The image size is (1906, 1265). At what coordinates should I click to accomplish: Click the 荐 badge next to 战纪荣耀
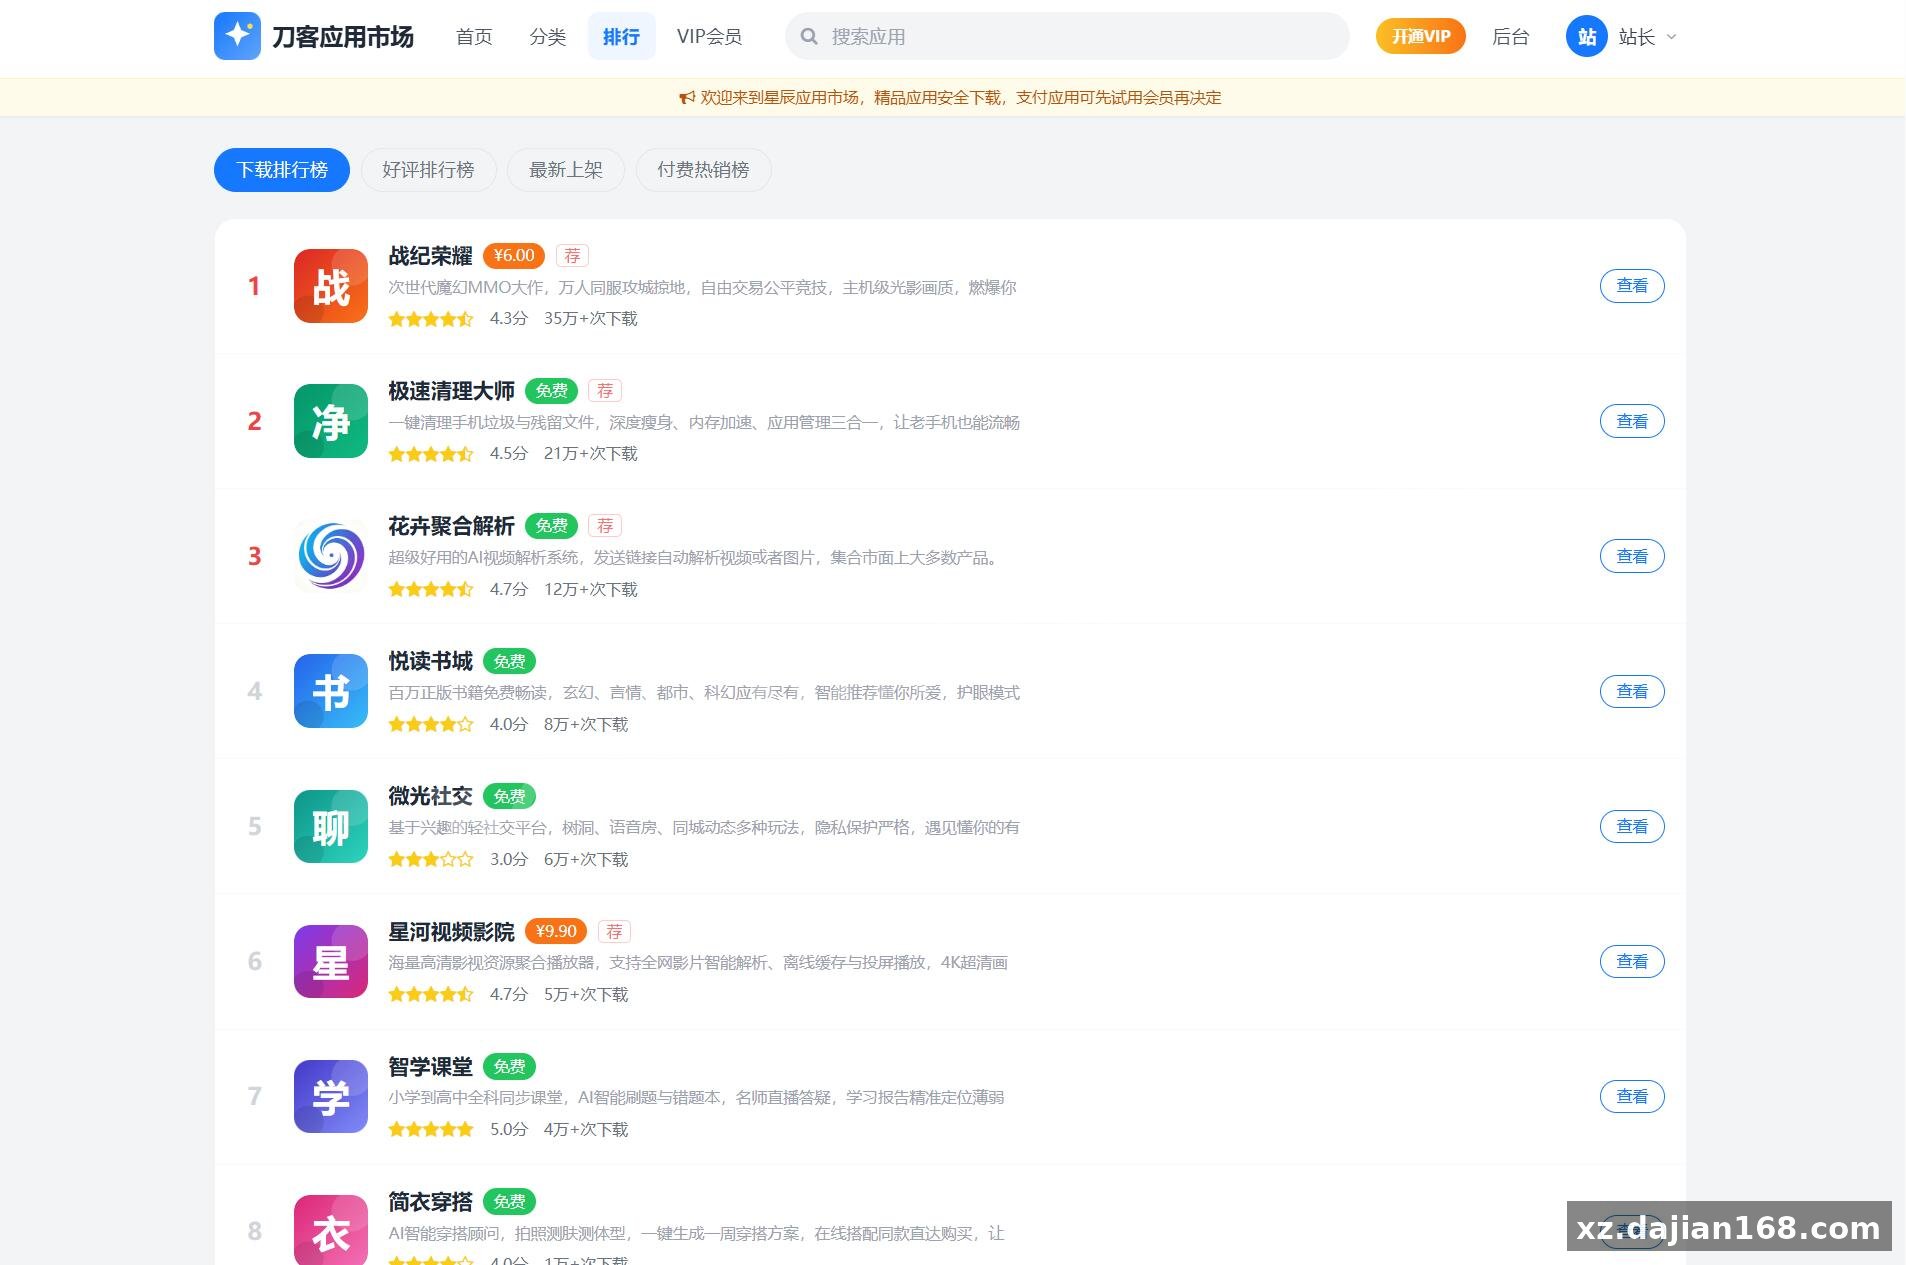(x=572, y=255)
